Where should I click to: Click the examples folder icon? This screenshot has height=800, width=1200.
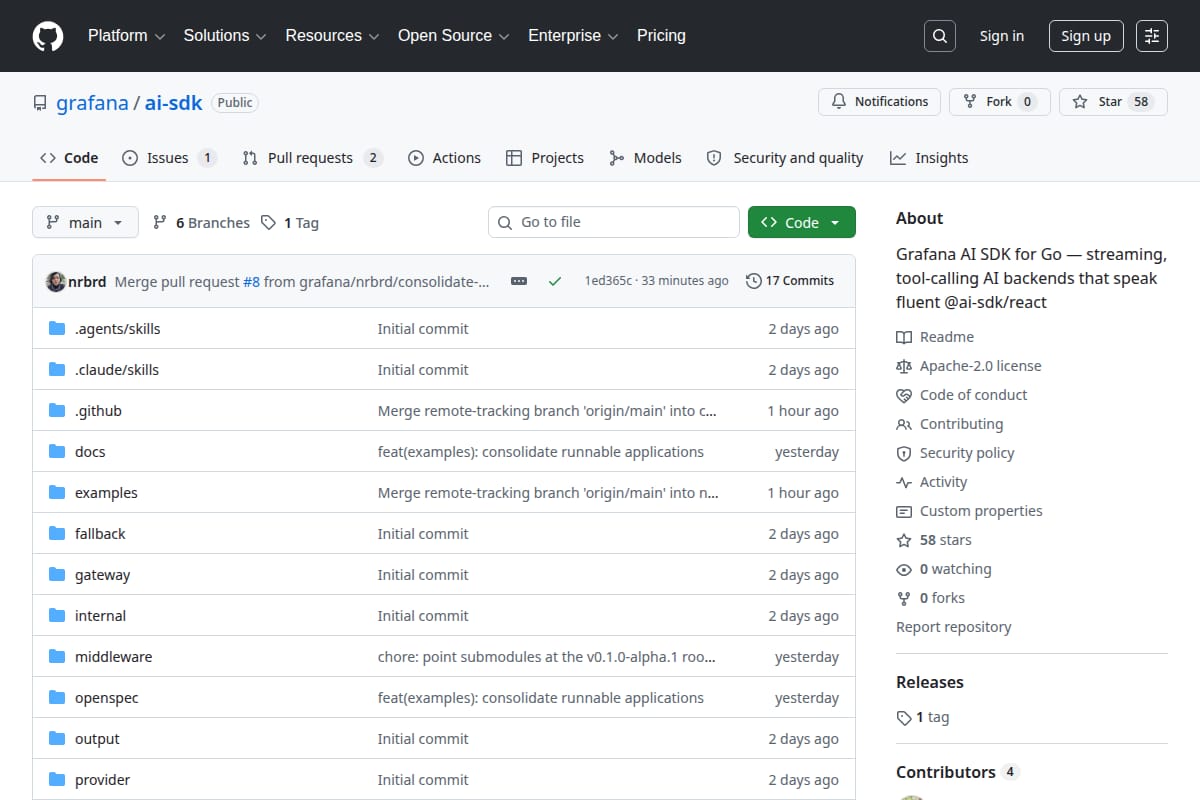[x=57, y=493]
